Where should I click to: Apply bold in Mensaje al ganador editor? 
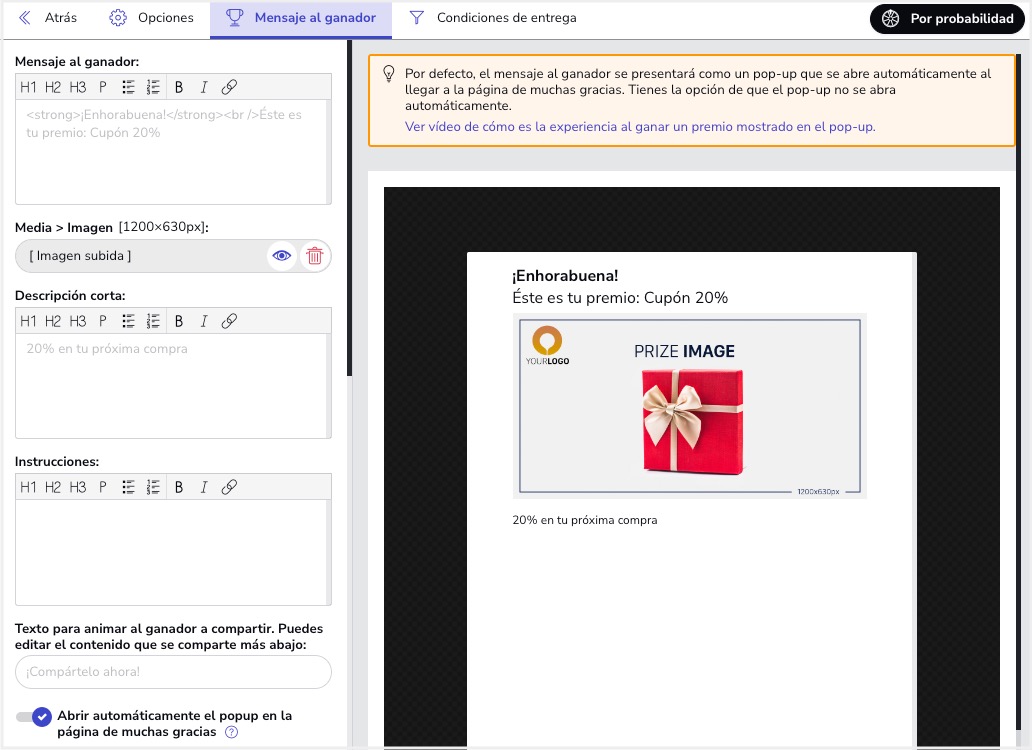(179, 87)
